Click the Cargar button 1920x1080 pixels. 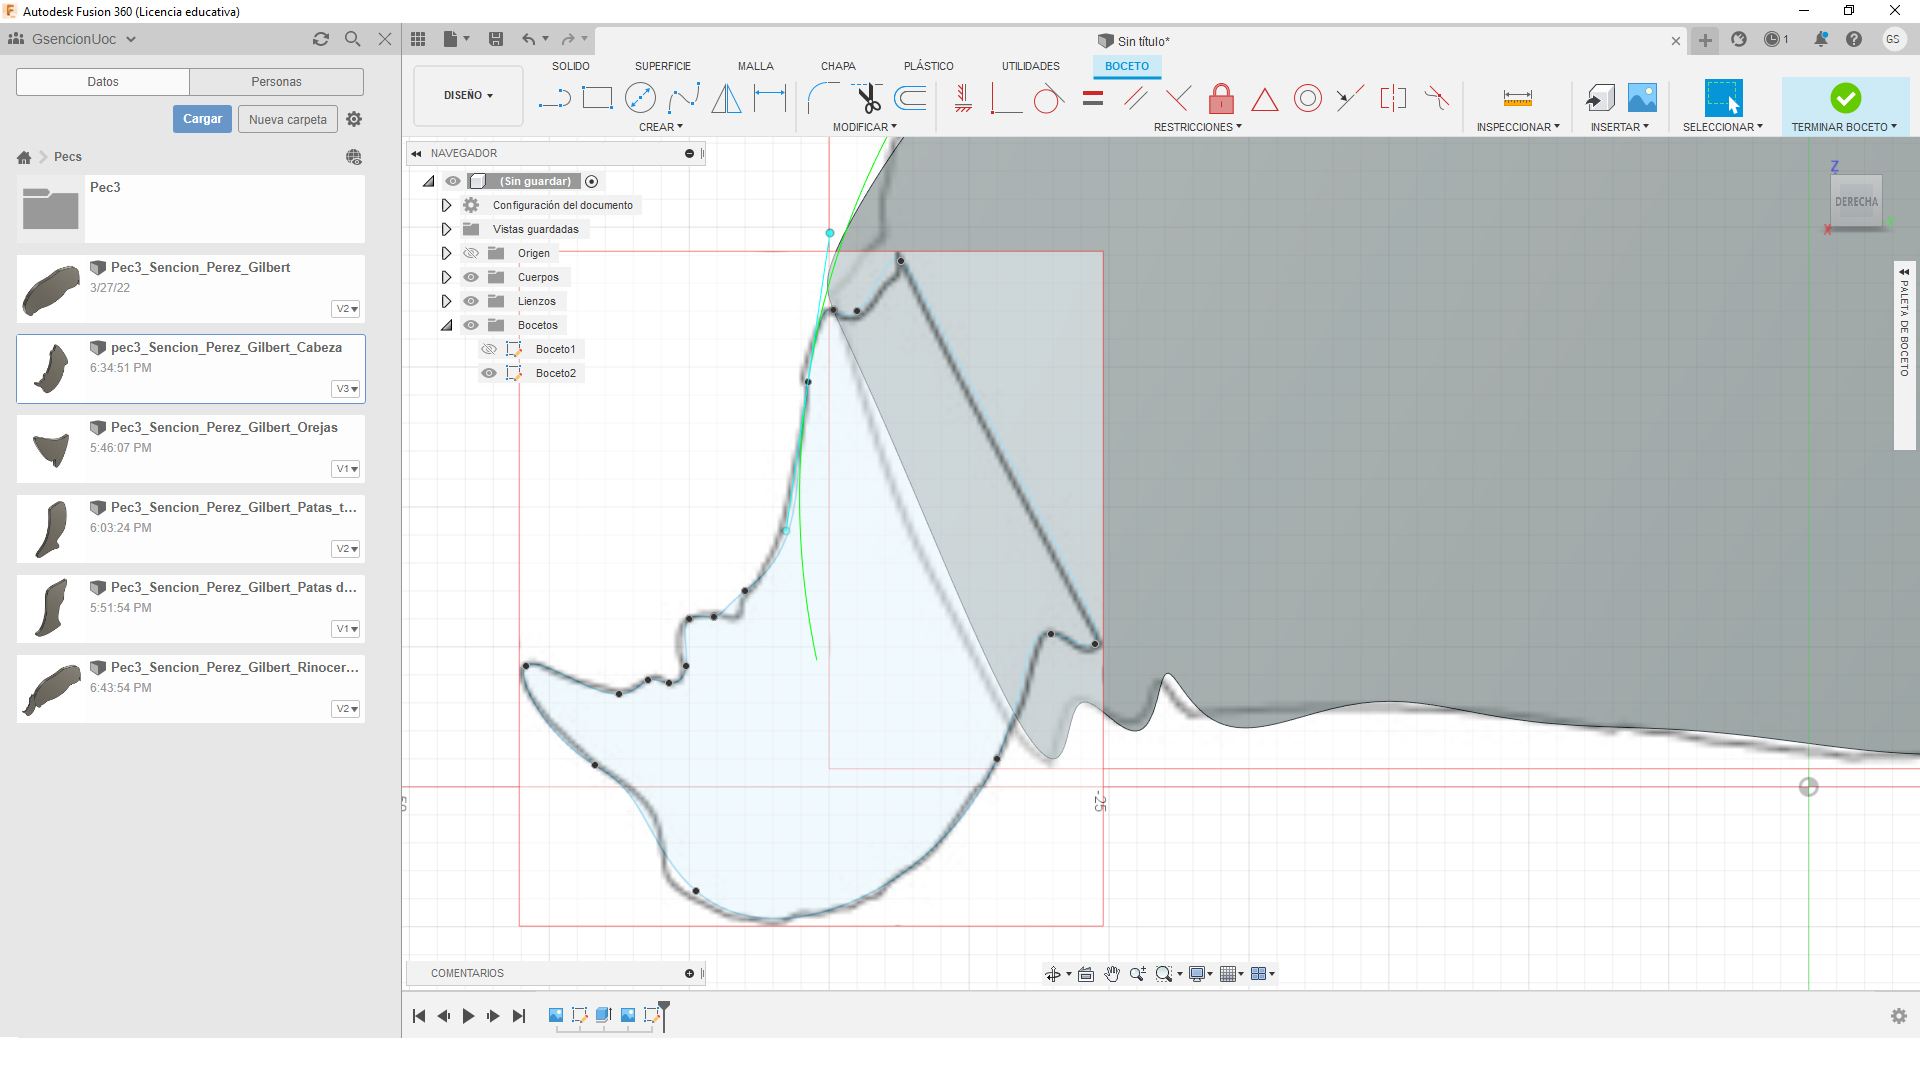(x=202, y=119)
